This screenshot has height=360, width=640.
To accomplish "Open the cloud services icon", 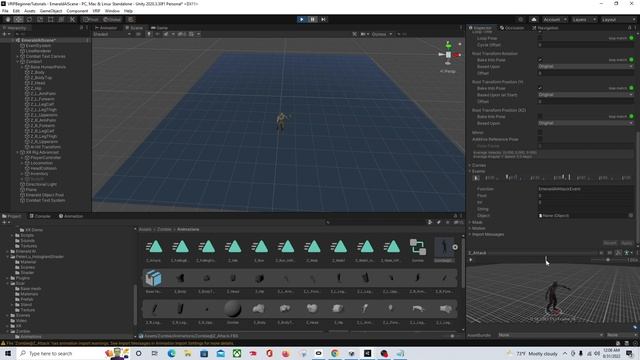I will click(533, 20).
